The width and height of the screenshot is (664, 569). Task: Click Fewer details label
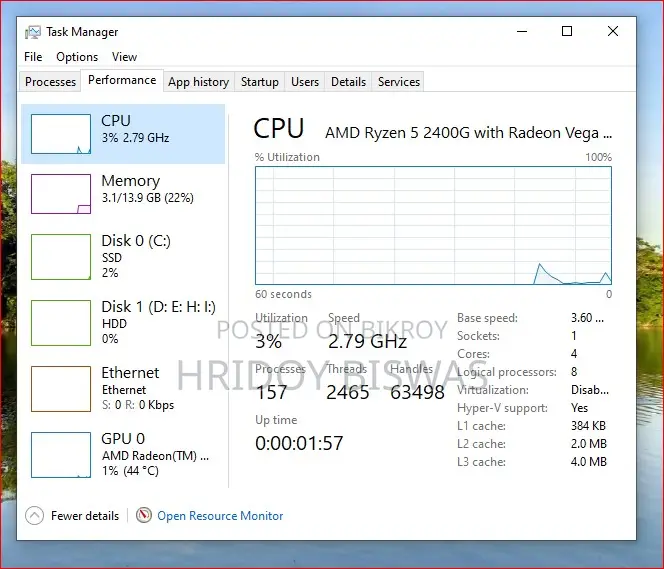pyautogui.click(x=85, y=516)
